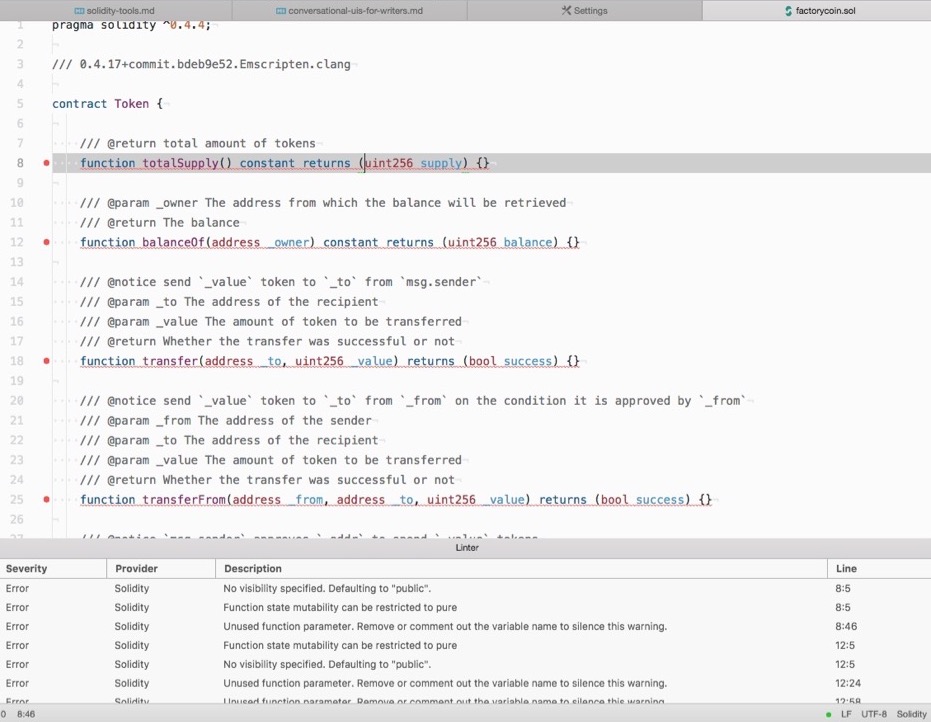Click the red lint marker on line 8
The width and height of the screenshot is (931, 722).
(x=46, y=163)
